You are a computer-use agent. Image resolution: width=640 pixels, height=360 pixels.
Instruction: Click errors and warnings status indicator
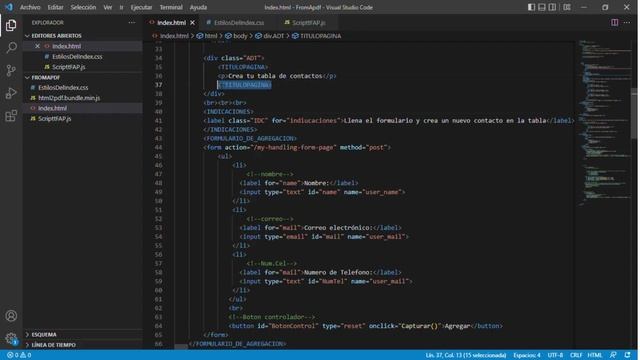[x=19, y=355]
